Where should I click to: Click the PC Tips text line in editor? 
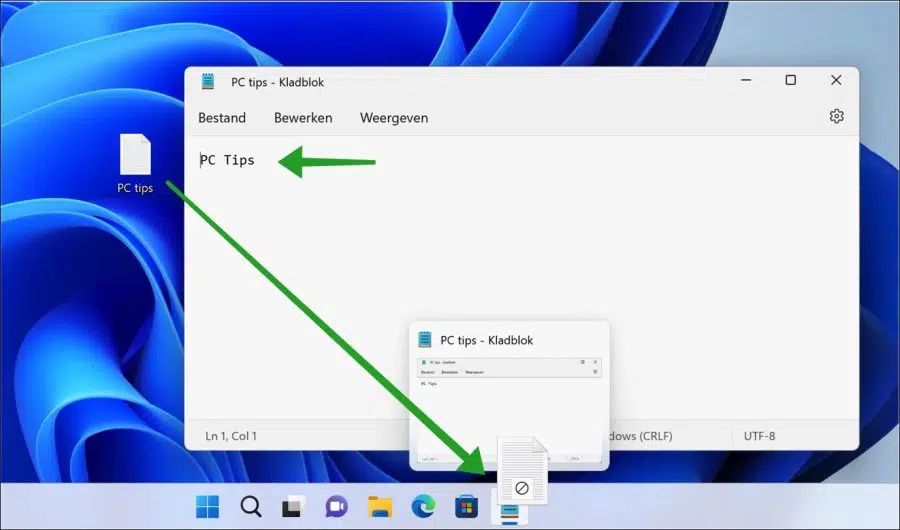point(227,160)
